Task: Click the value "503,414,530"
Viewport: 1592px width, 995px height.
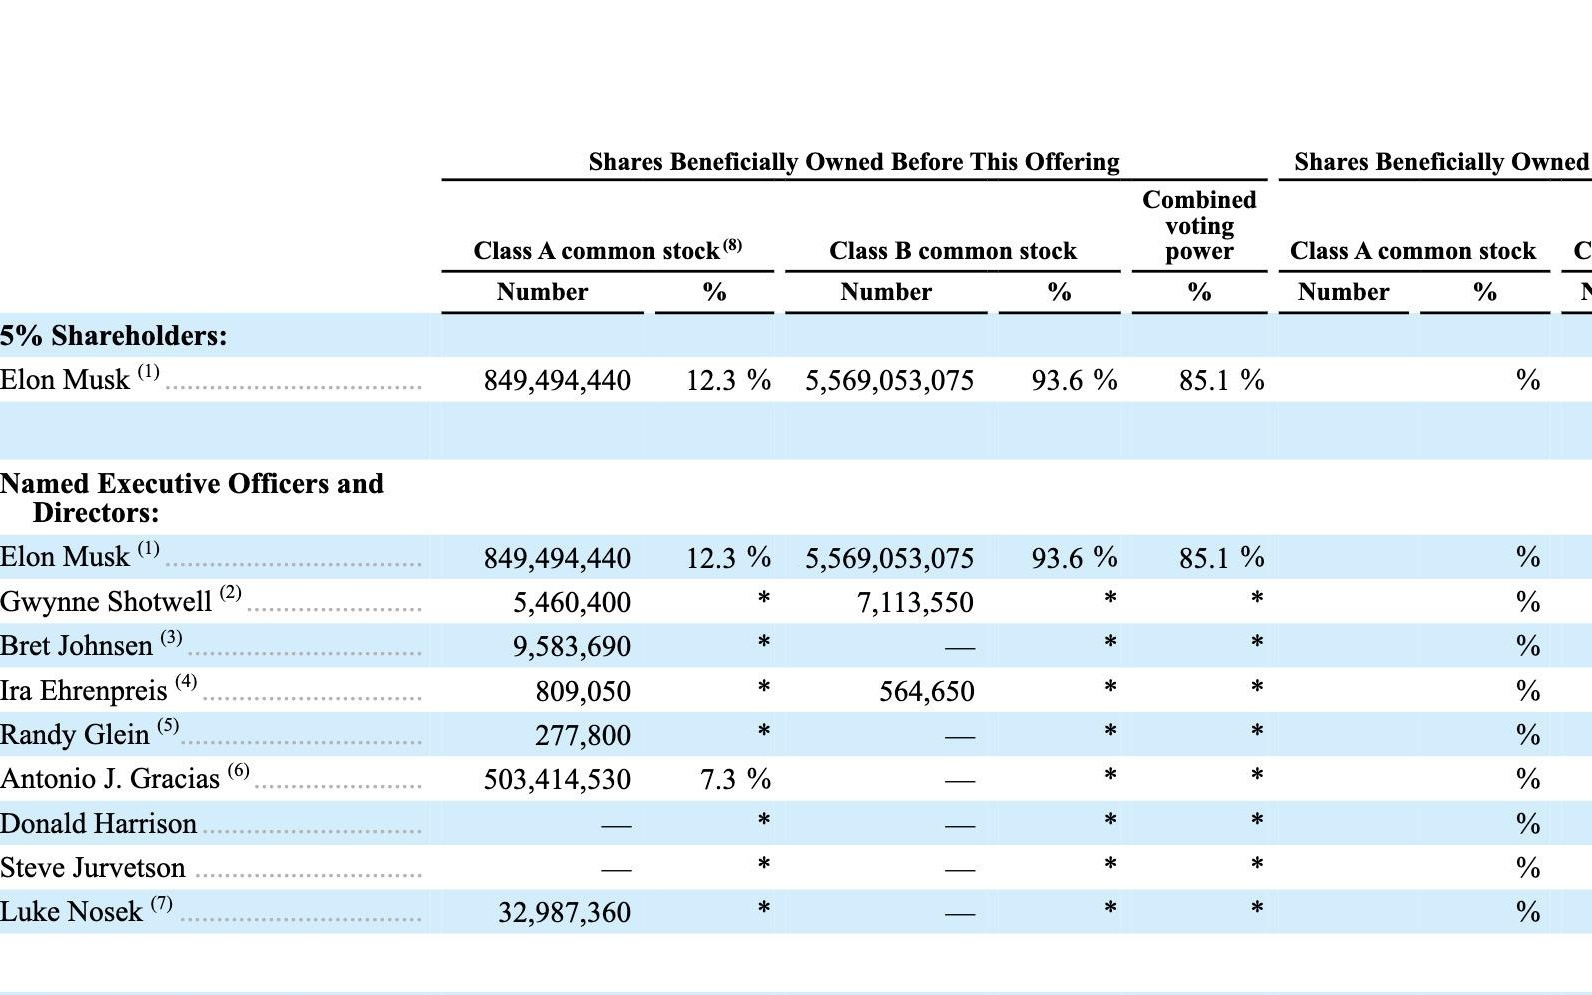Action: point(557,780)
